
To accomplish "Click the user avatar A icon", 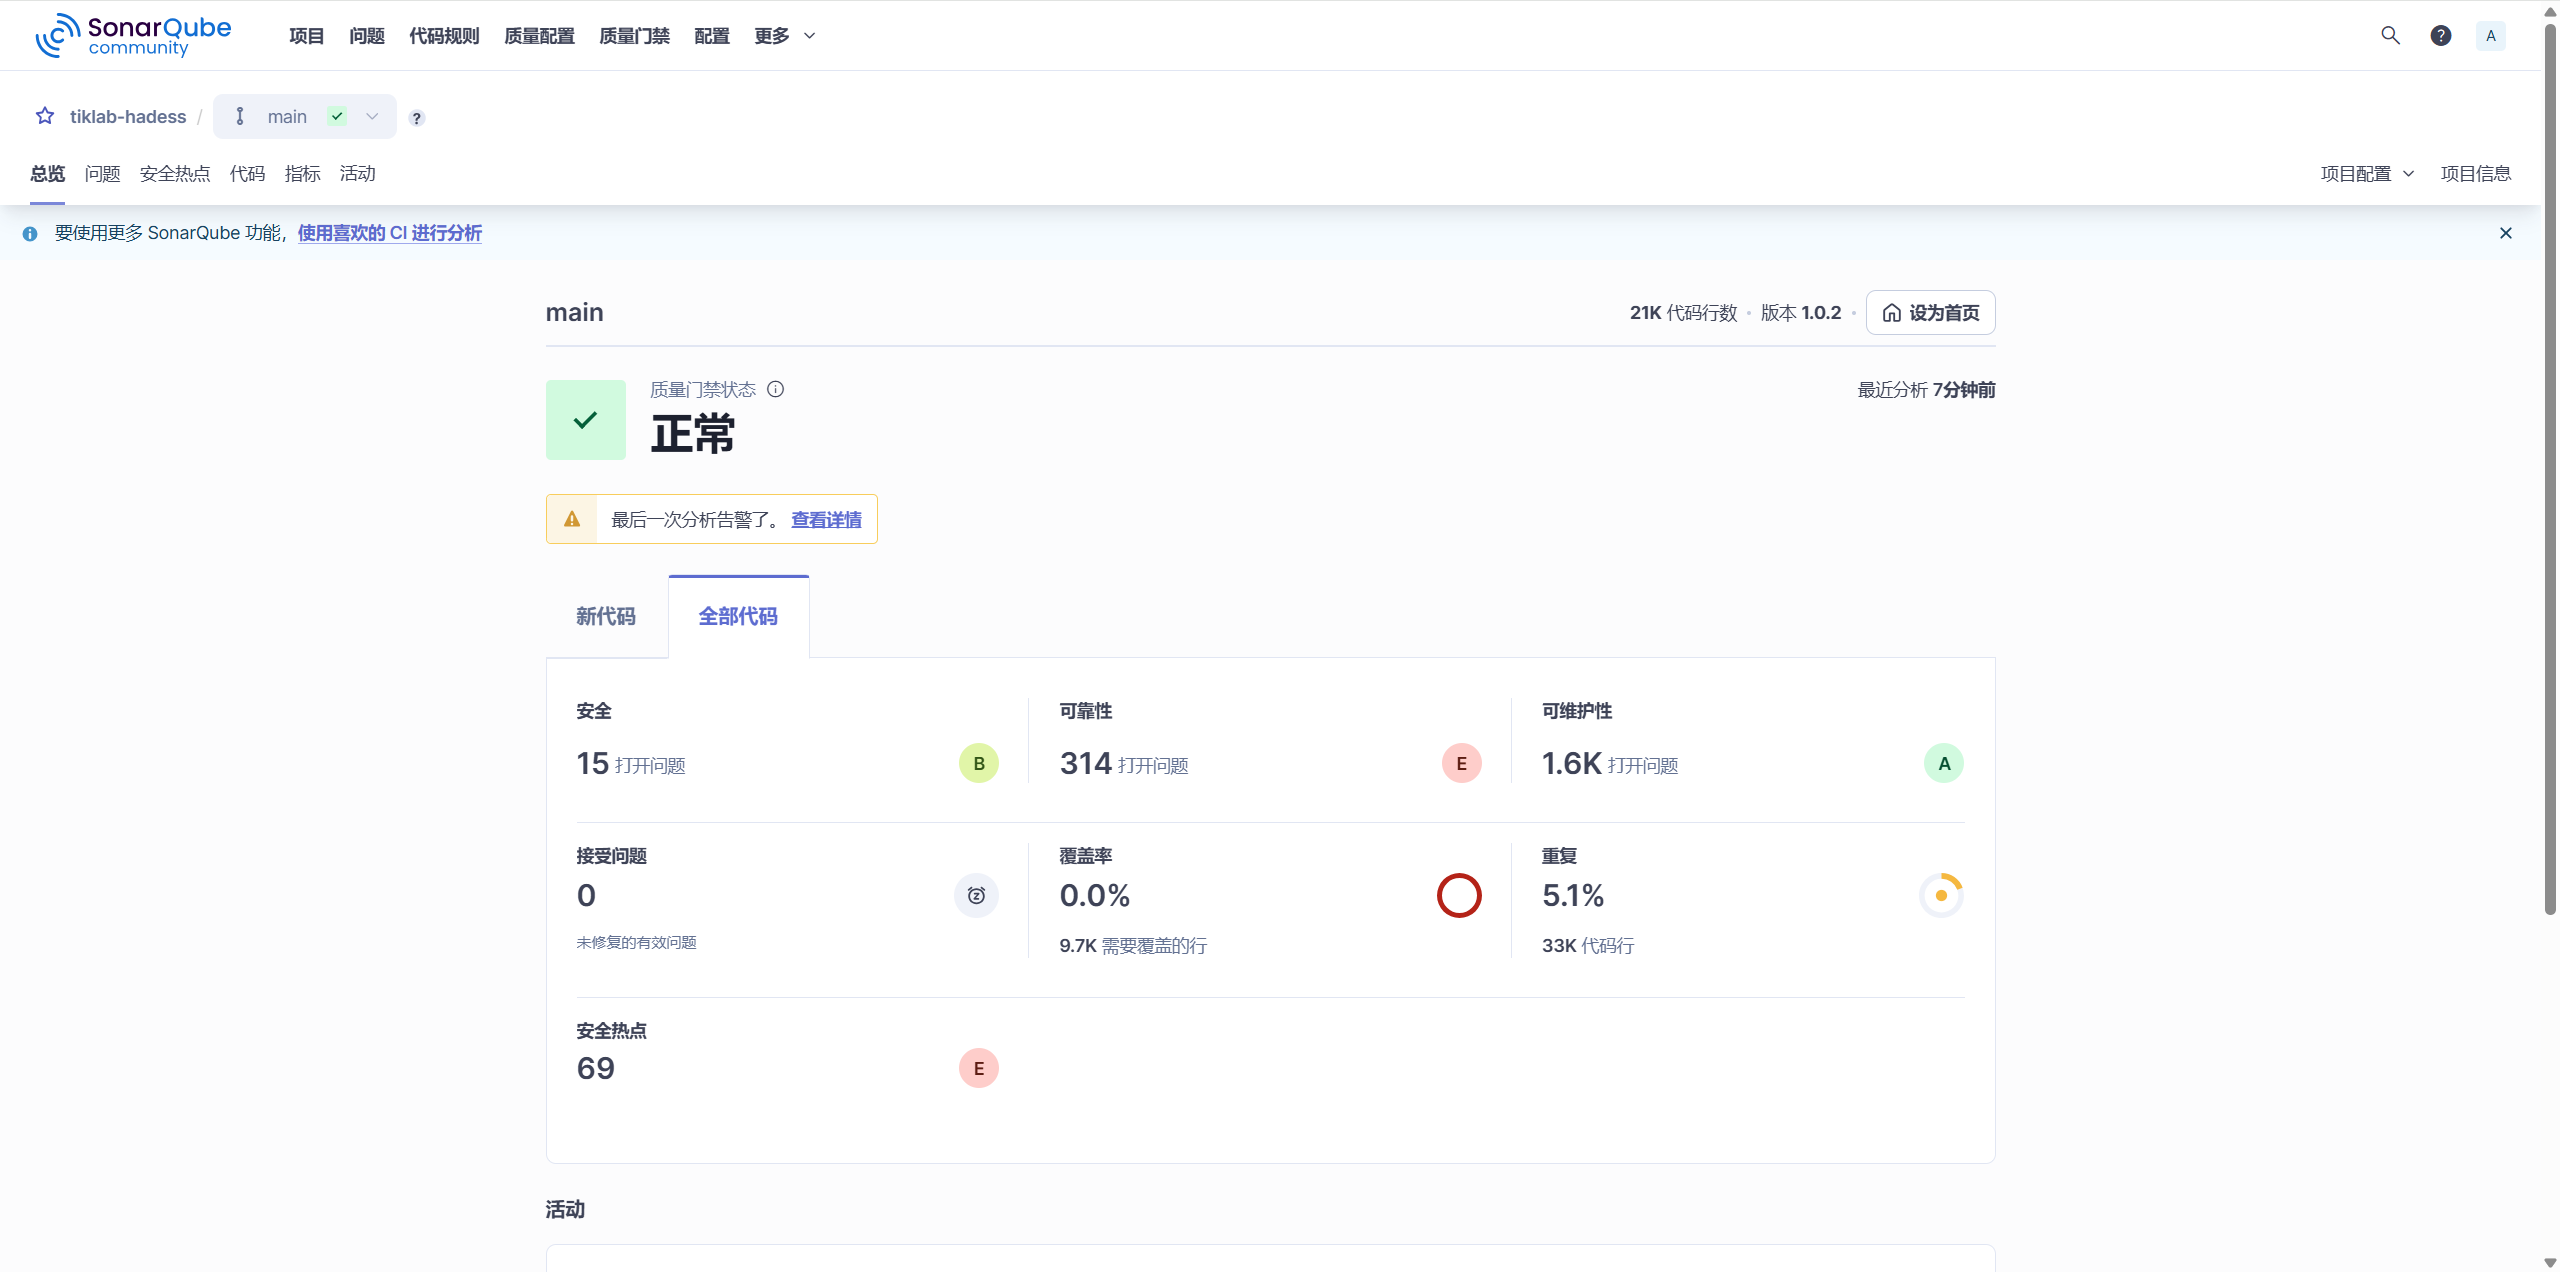I will tap(2491, 36).
